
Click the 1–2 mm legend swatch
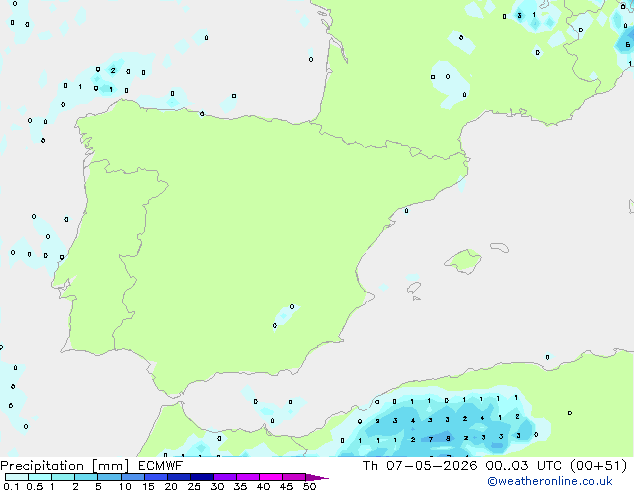click(x=63, y=477)
